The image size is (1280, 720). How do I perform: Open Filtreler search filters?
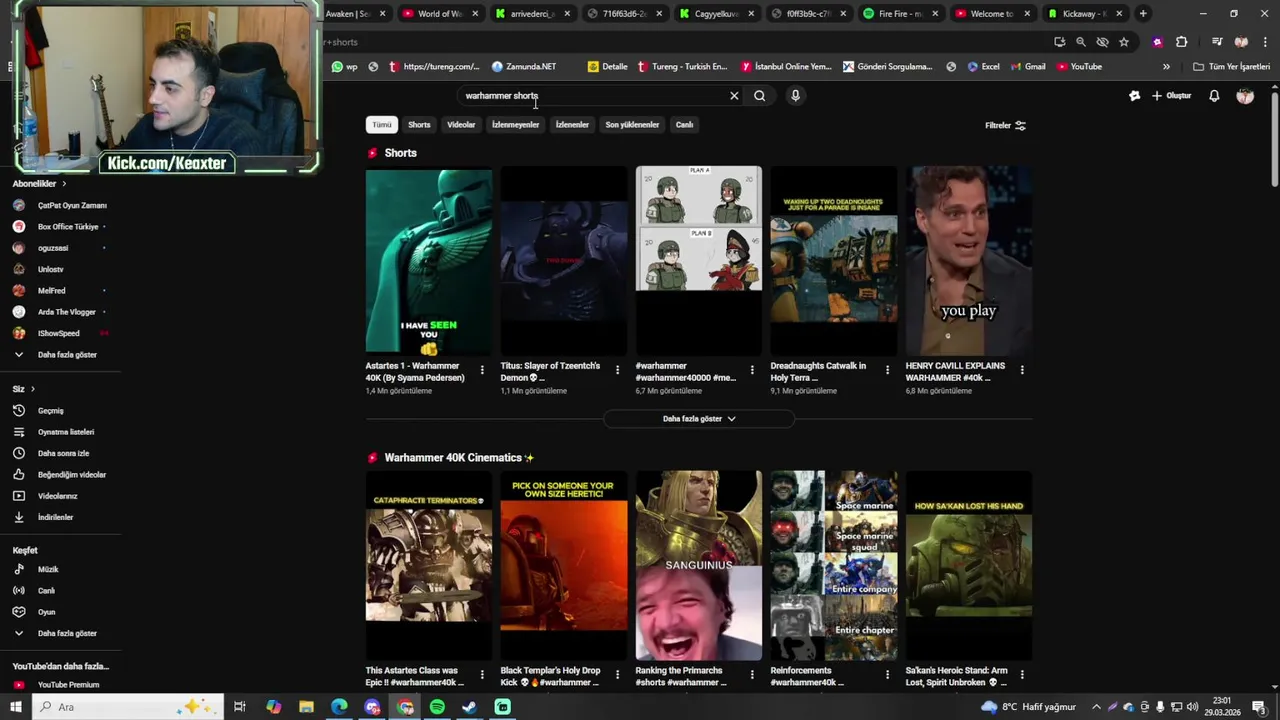[1005, 125]
